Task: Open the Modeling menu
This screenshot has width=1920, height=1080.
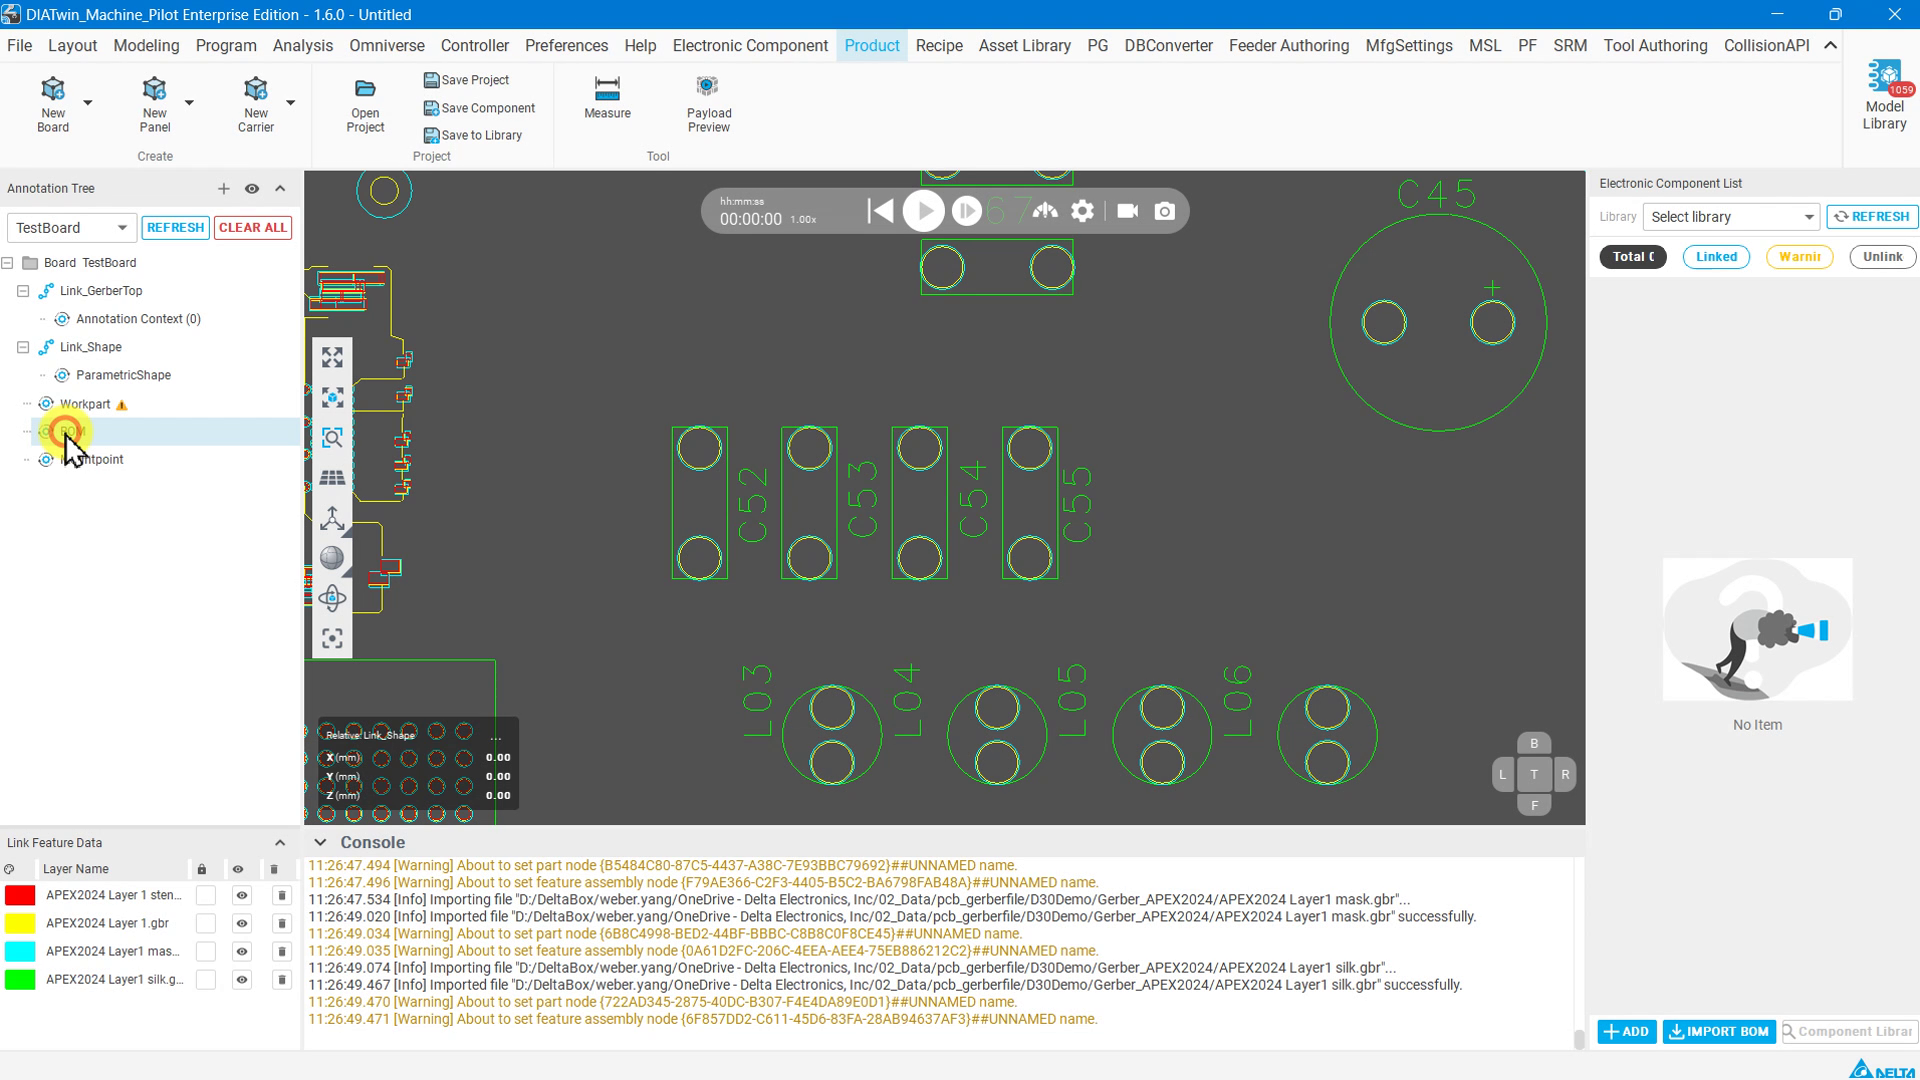Action: click(x=146, y=46)
